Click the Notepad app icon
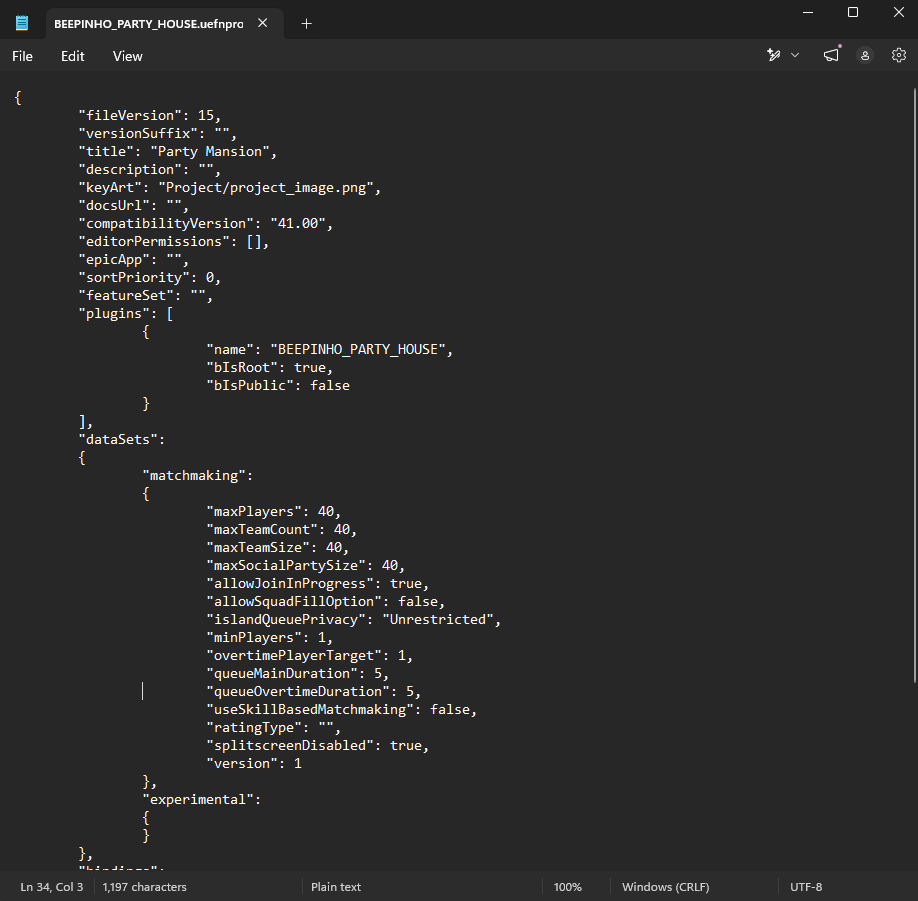The image size is (918, 901). click(22, 23)
